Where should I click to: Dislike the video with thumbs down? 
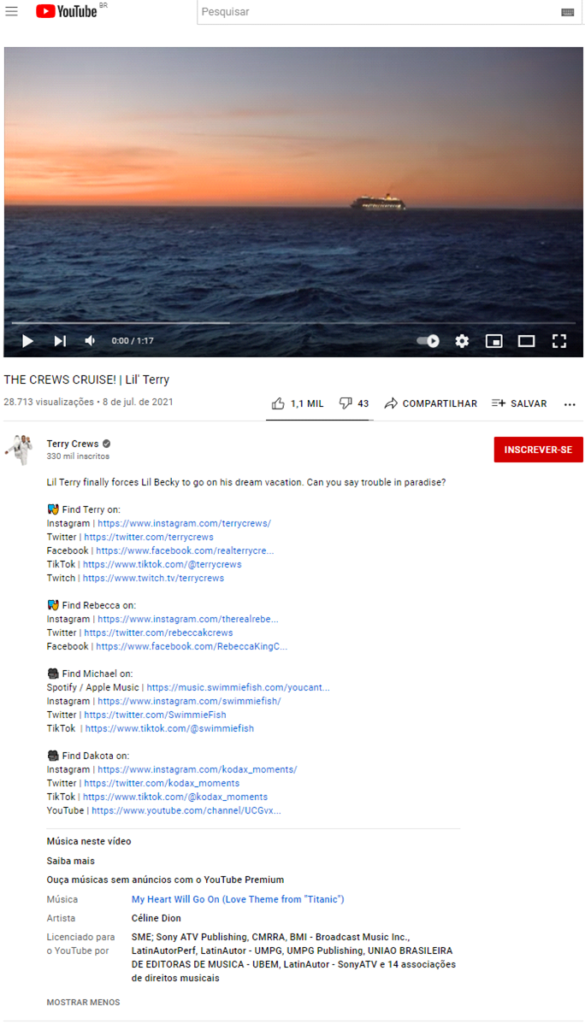(x=354, y=404)
